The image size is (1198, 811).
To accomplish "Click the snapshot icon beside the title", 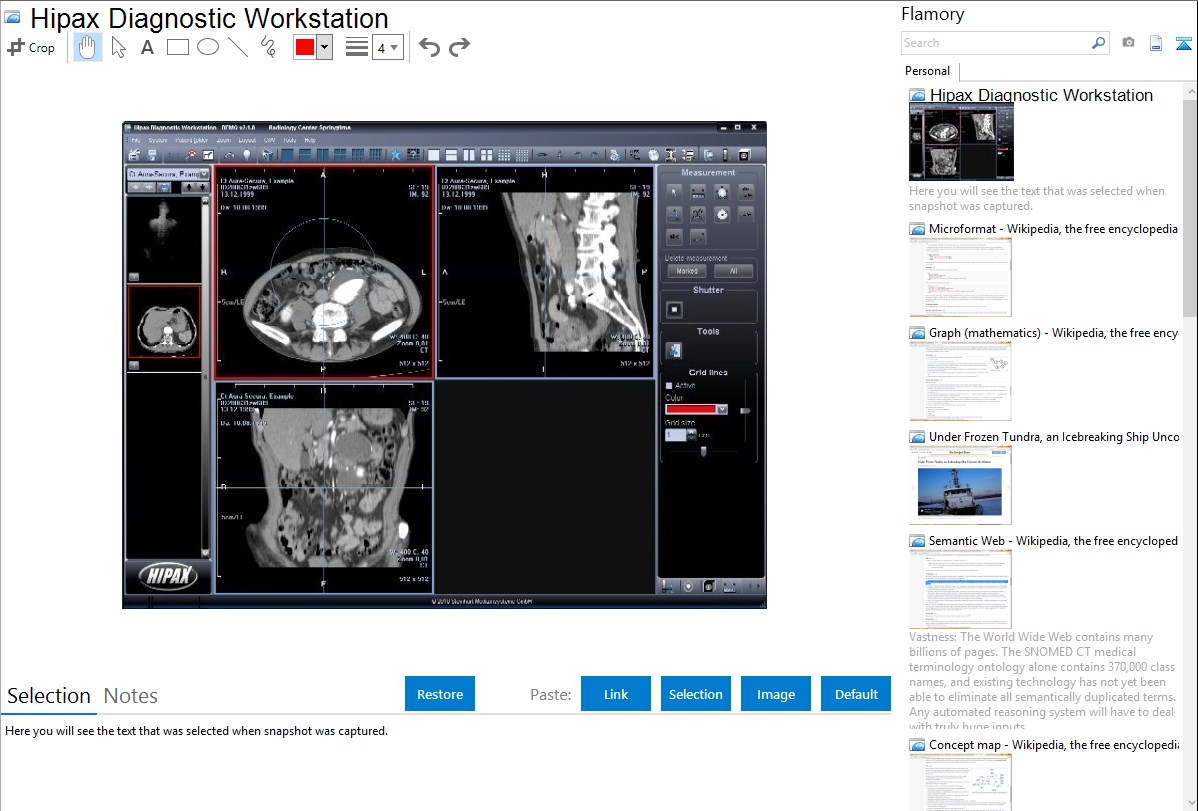I will [13, 17].
